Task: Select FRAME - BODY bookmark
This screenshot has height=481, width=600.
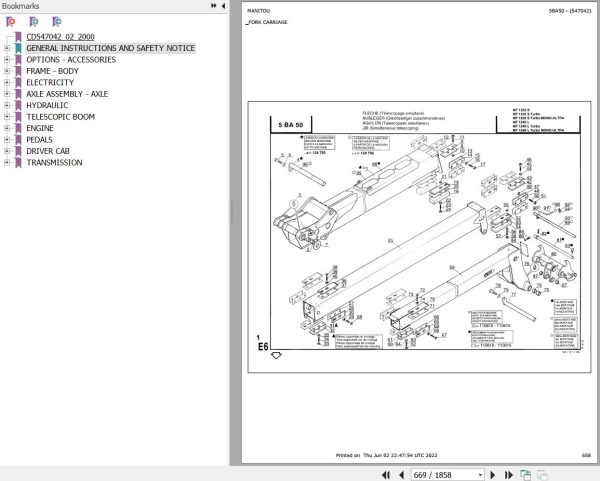Action: (52, 71)
